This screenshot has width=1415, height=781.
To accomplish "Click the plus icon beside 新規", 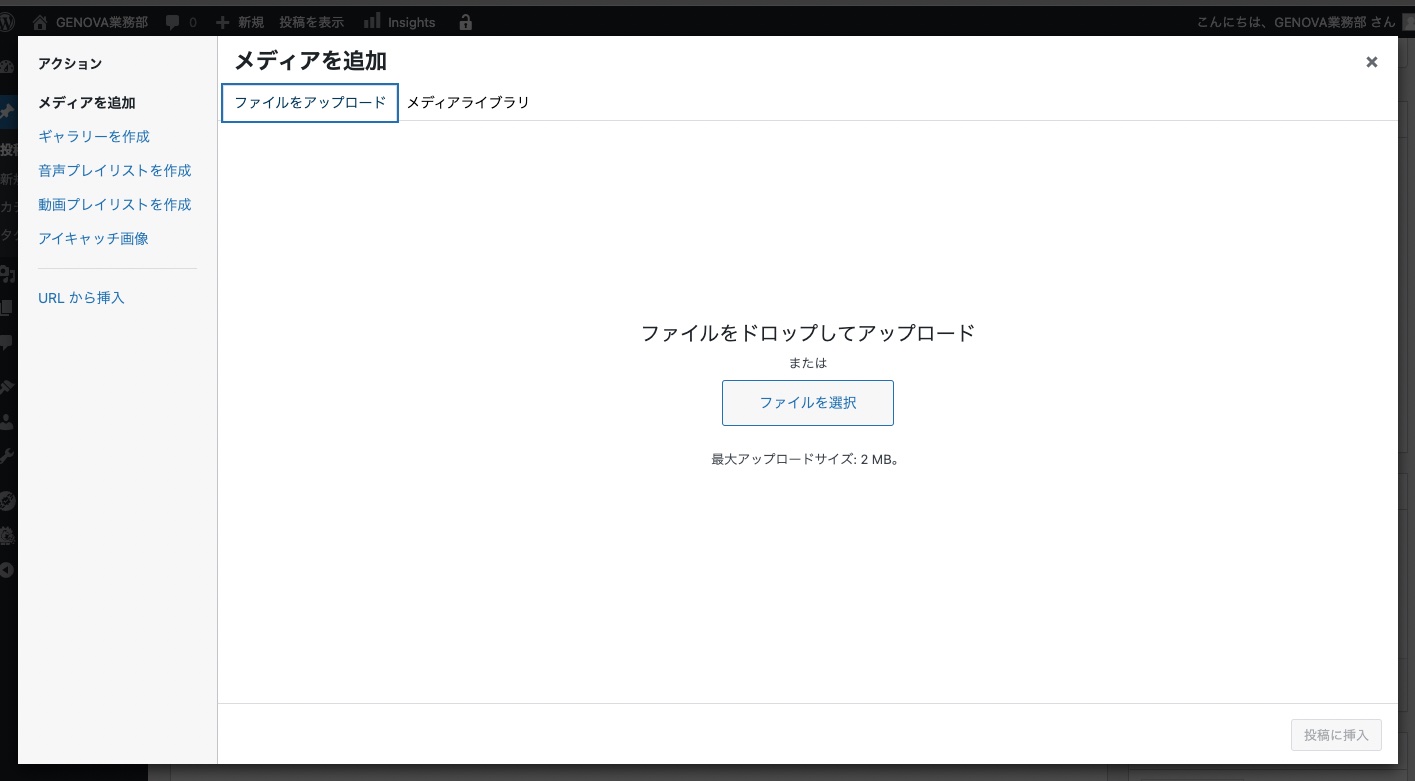I will (223, 22).
